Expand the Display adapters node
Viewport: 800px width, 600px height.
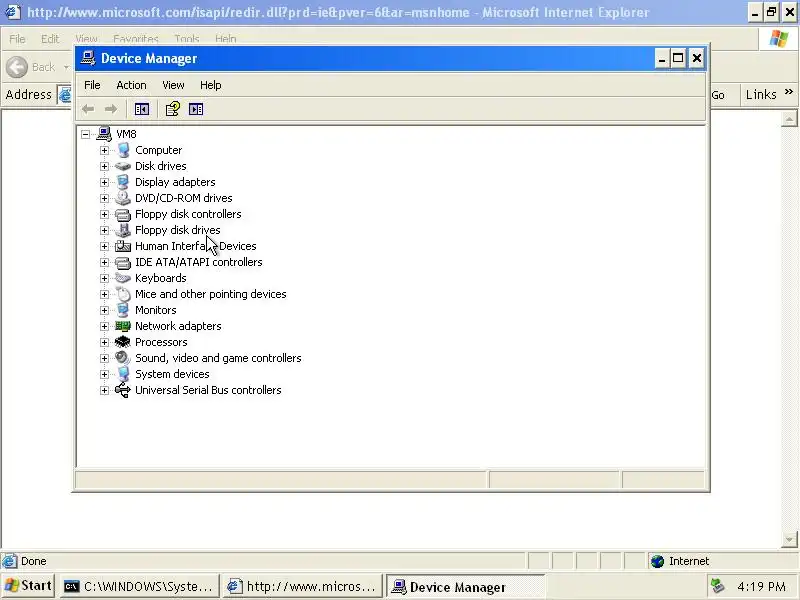coord(104,182)
